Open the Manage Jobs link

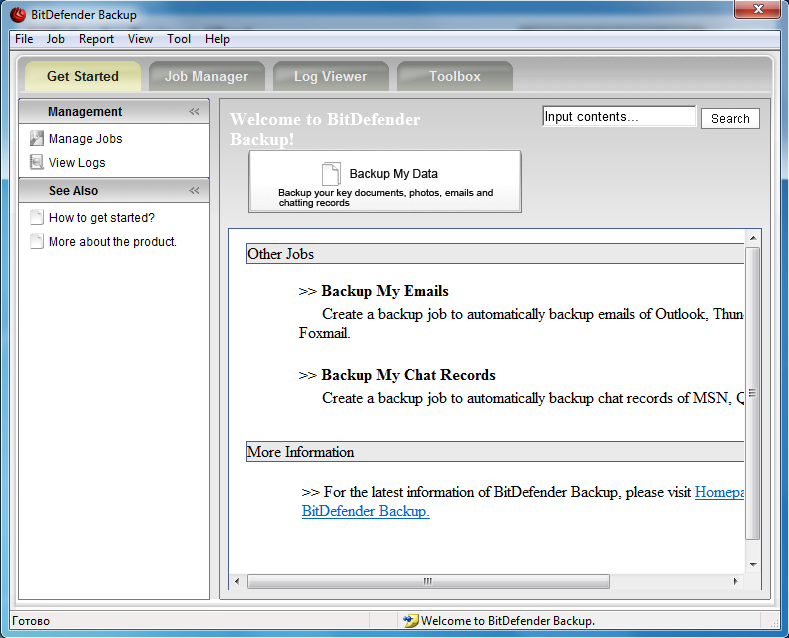[x=86, y=138]
